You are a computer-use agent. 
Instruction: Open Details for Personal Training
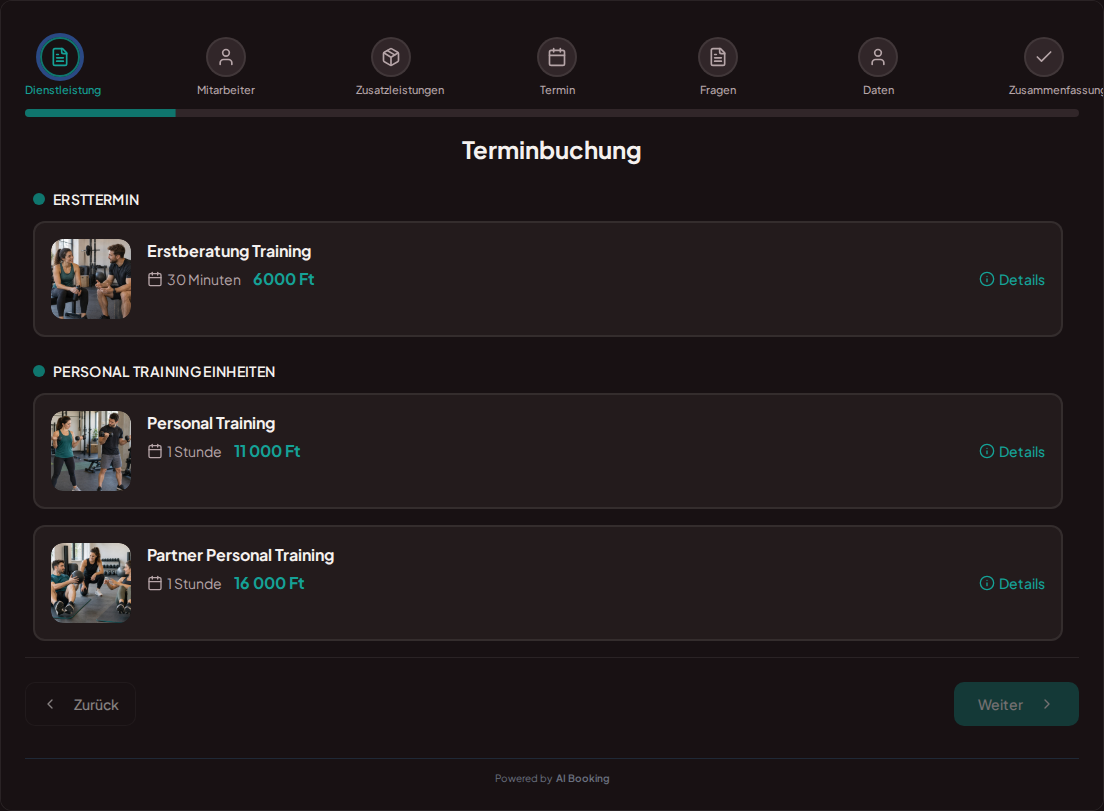1012,451
